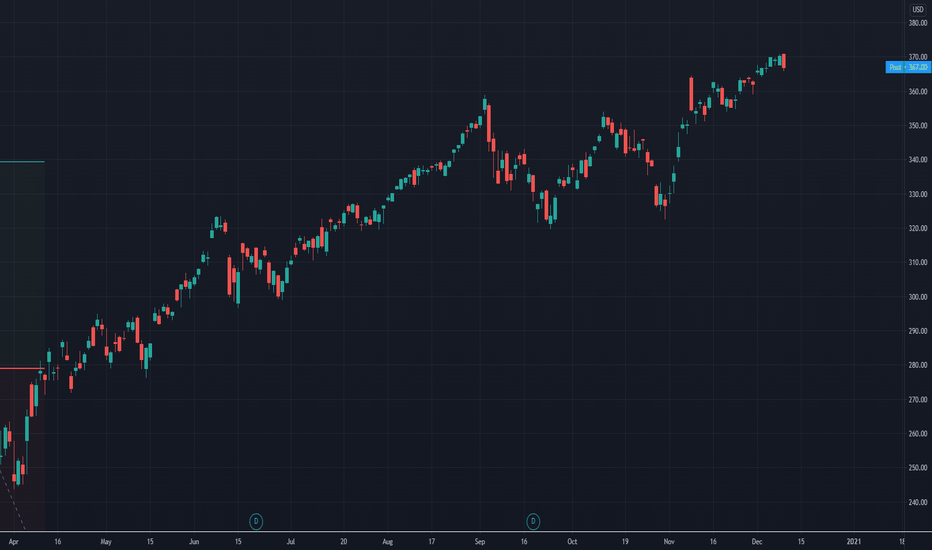Viewport: 932px width, 550px height.
Task: Click the 250.00 price axis label
Action: click(x=918, y=468)
